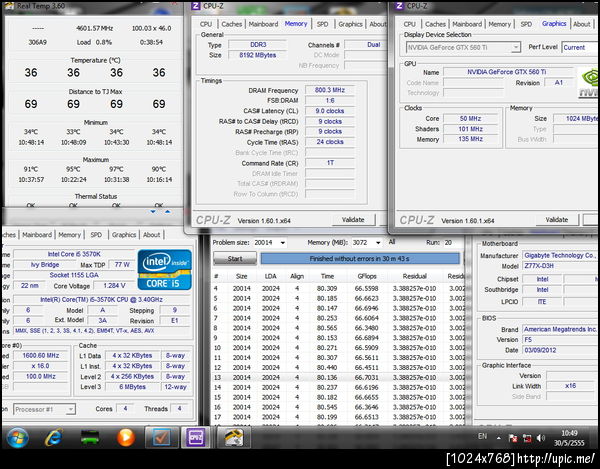Open Mainboard tab in CPU-Z Graphics window
This screenshot has width=600, height=469.
[467, 24]
